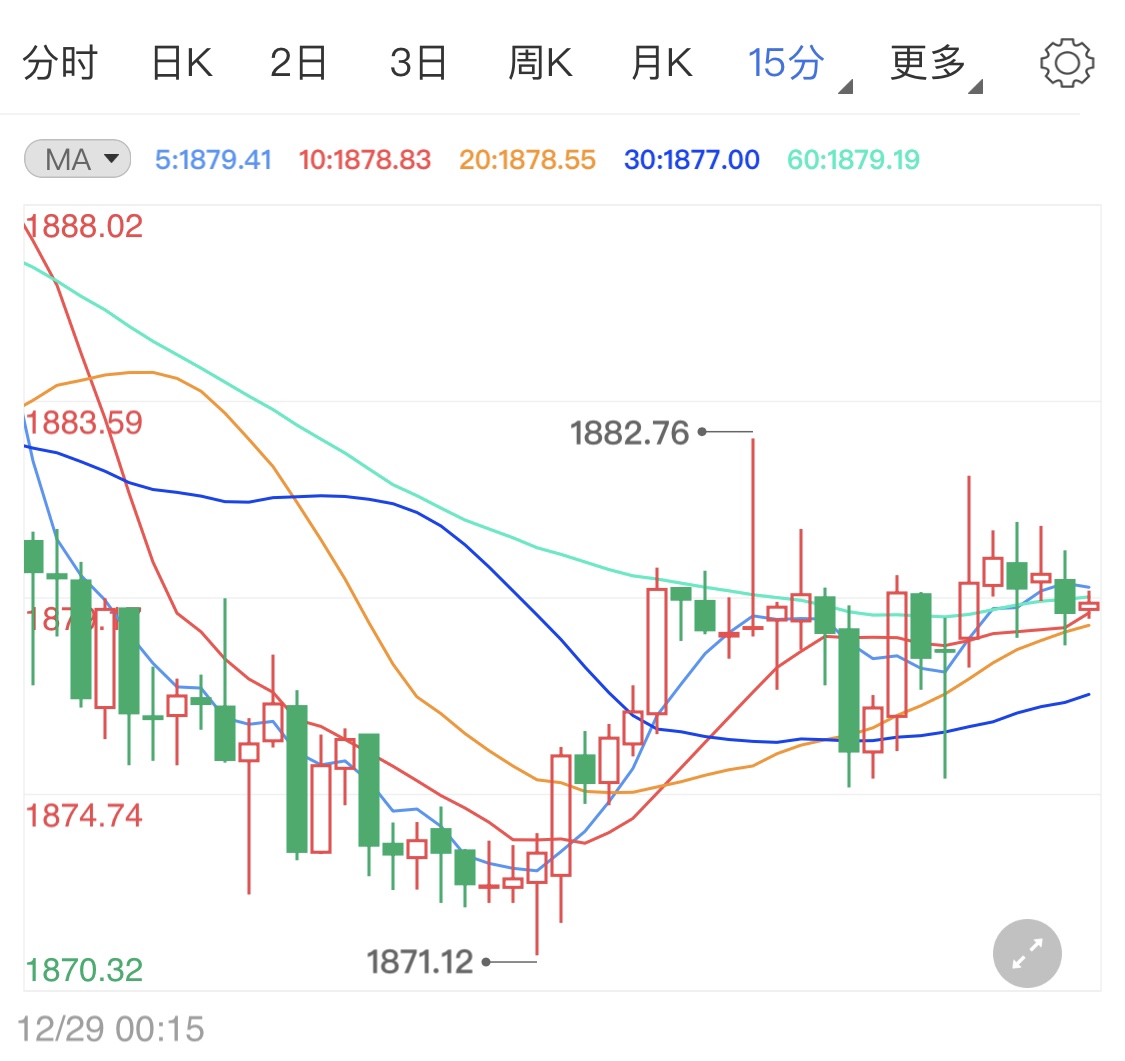Click the MA5 value 5:1879.41
1125x1061 pixels.
coord(213,159)
